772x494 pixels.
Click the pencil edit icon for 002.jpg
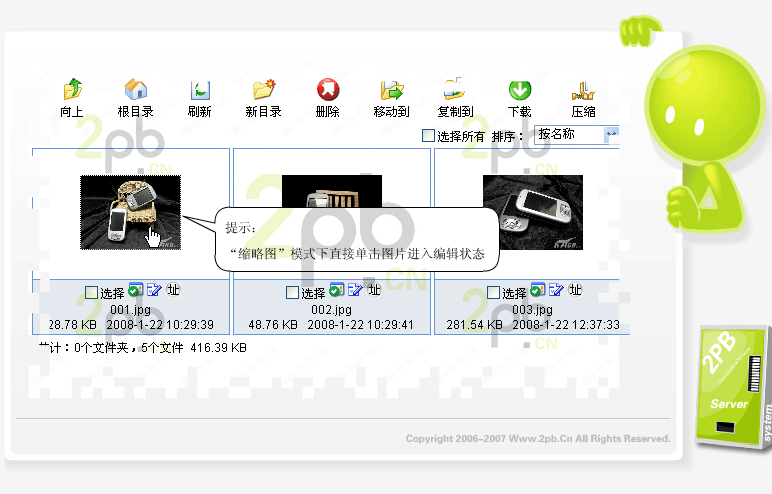pyautogui.click(x=355, y=290)
